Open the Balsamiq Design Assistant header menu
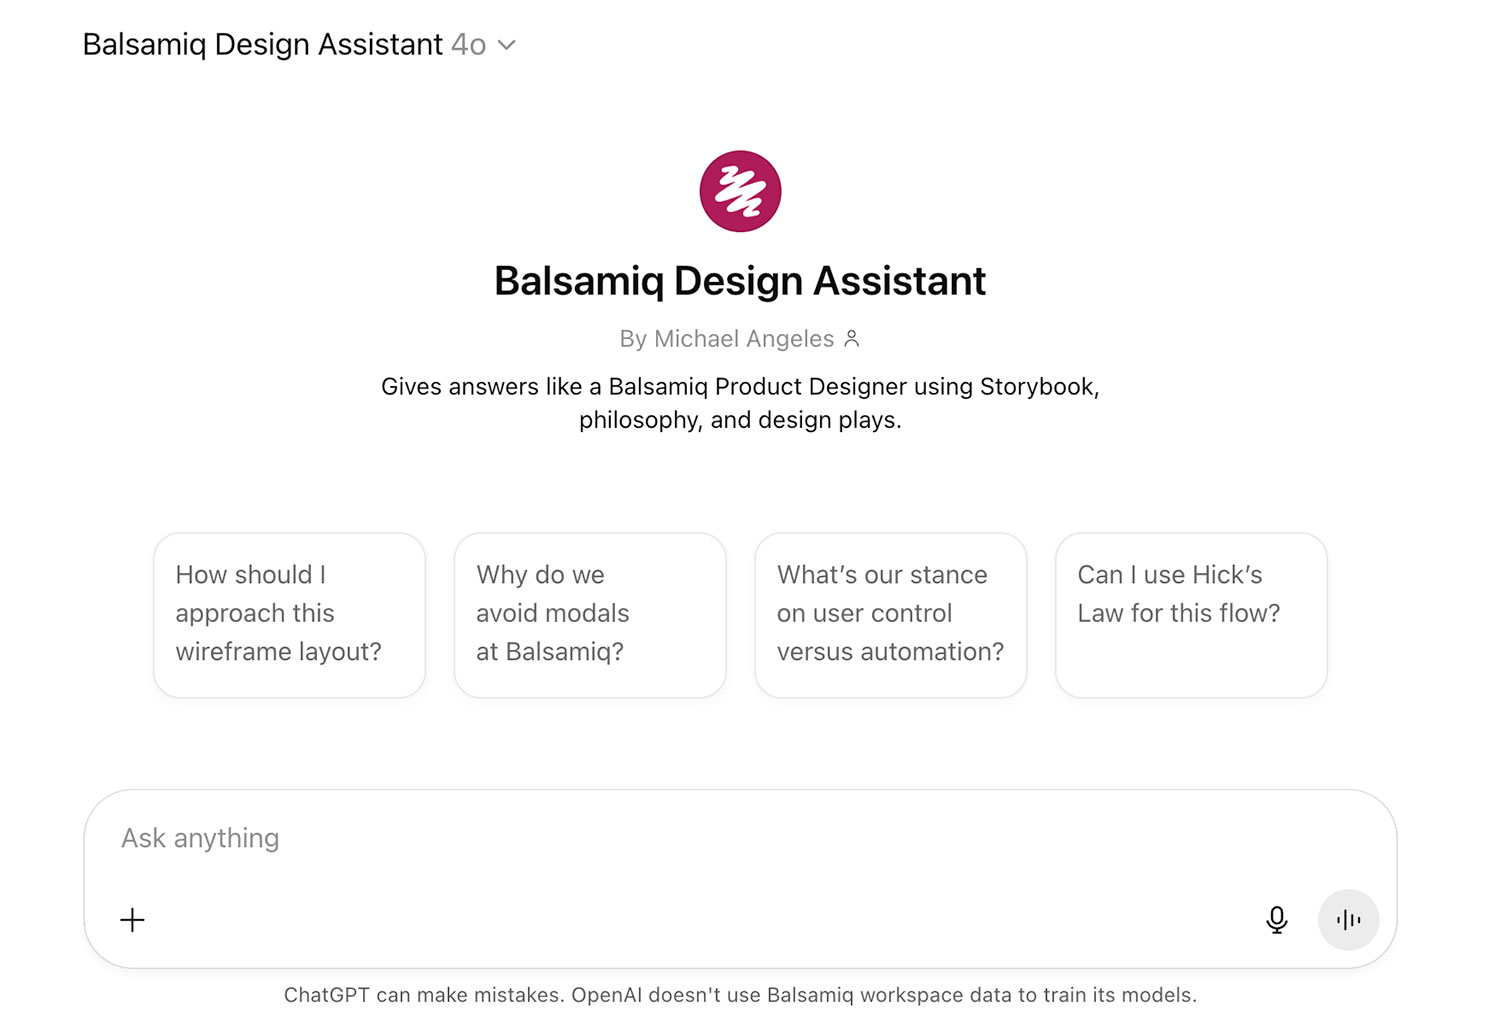This screenshot has height=1019, width=1500. (262, 45)
